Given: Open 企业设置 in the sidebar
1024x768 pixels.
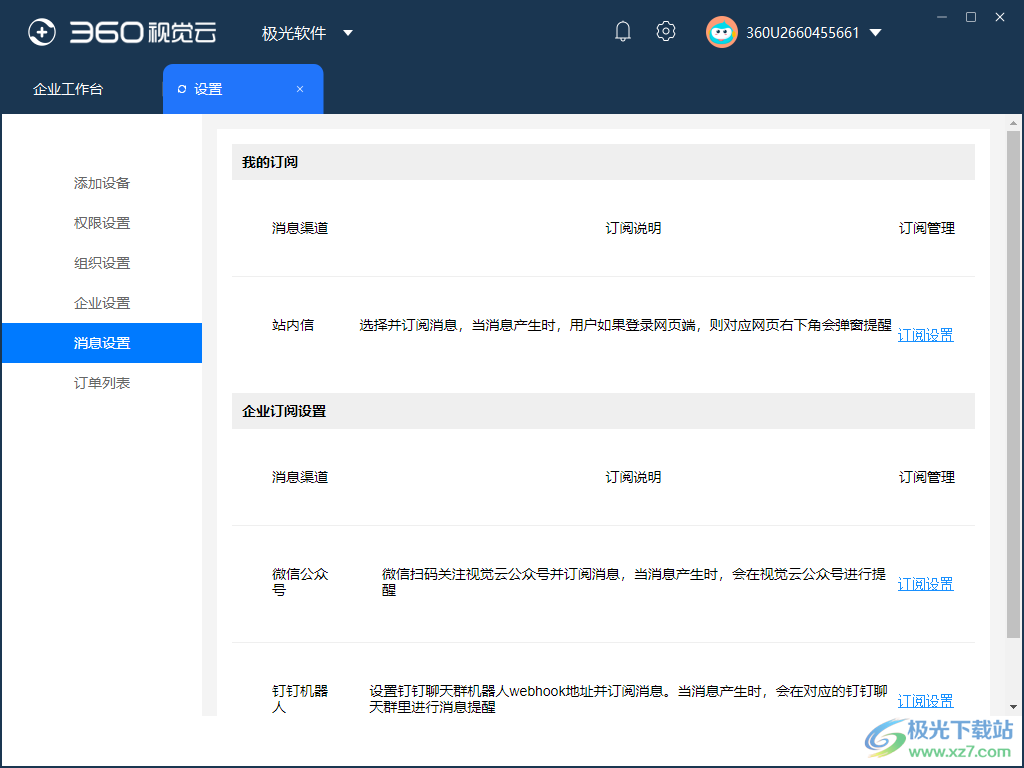Looking at the screenshot, I should click(102, 303).
